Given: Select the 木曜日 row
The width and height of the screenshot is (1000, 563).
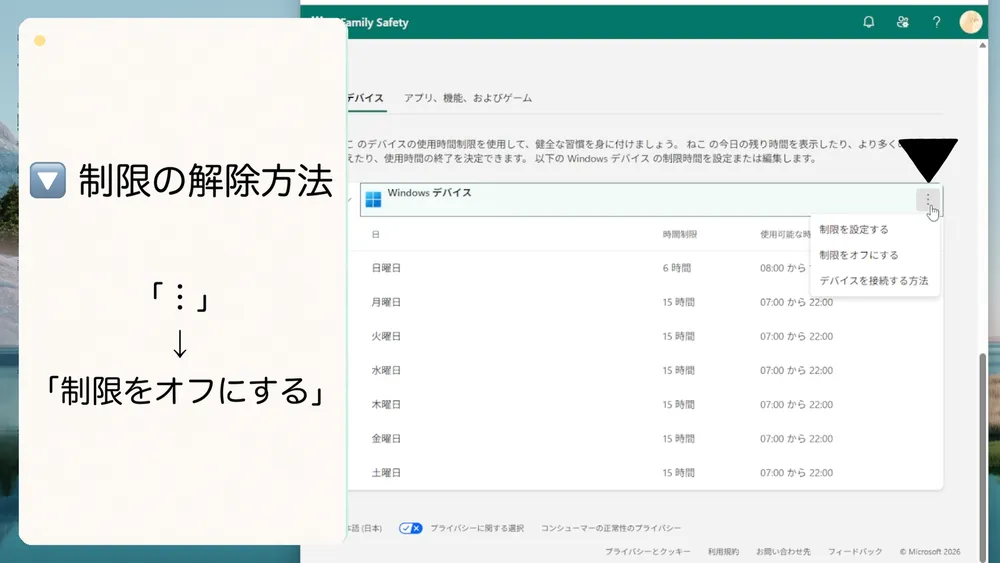Looking at the screenshot, I should point(644,405).
